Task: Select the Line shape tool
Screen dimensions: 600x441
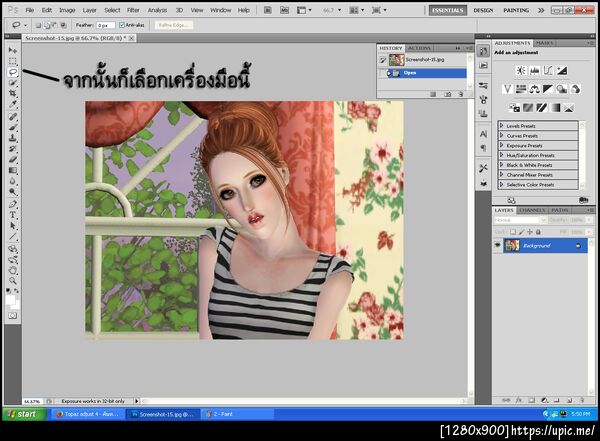Action: click(x=13, y=237)
